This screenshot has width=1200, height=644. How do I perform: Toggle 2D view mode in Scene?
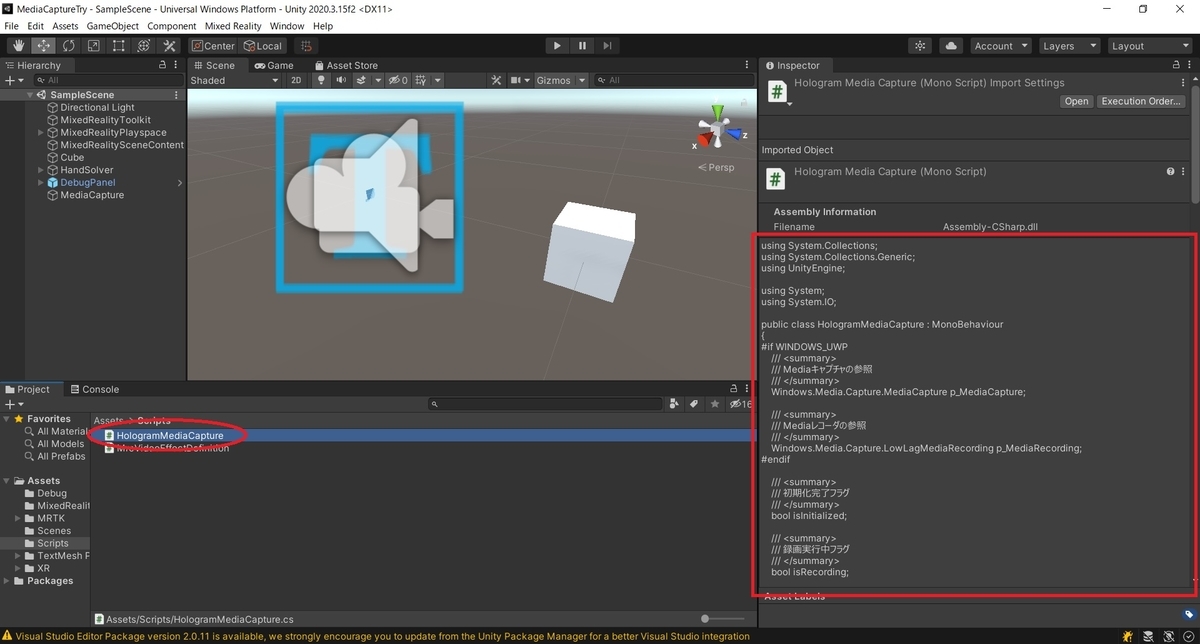click(296, 80)
